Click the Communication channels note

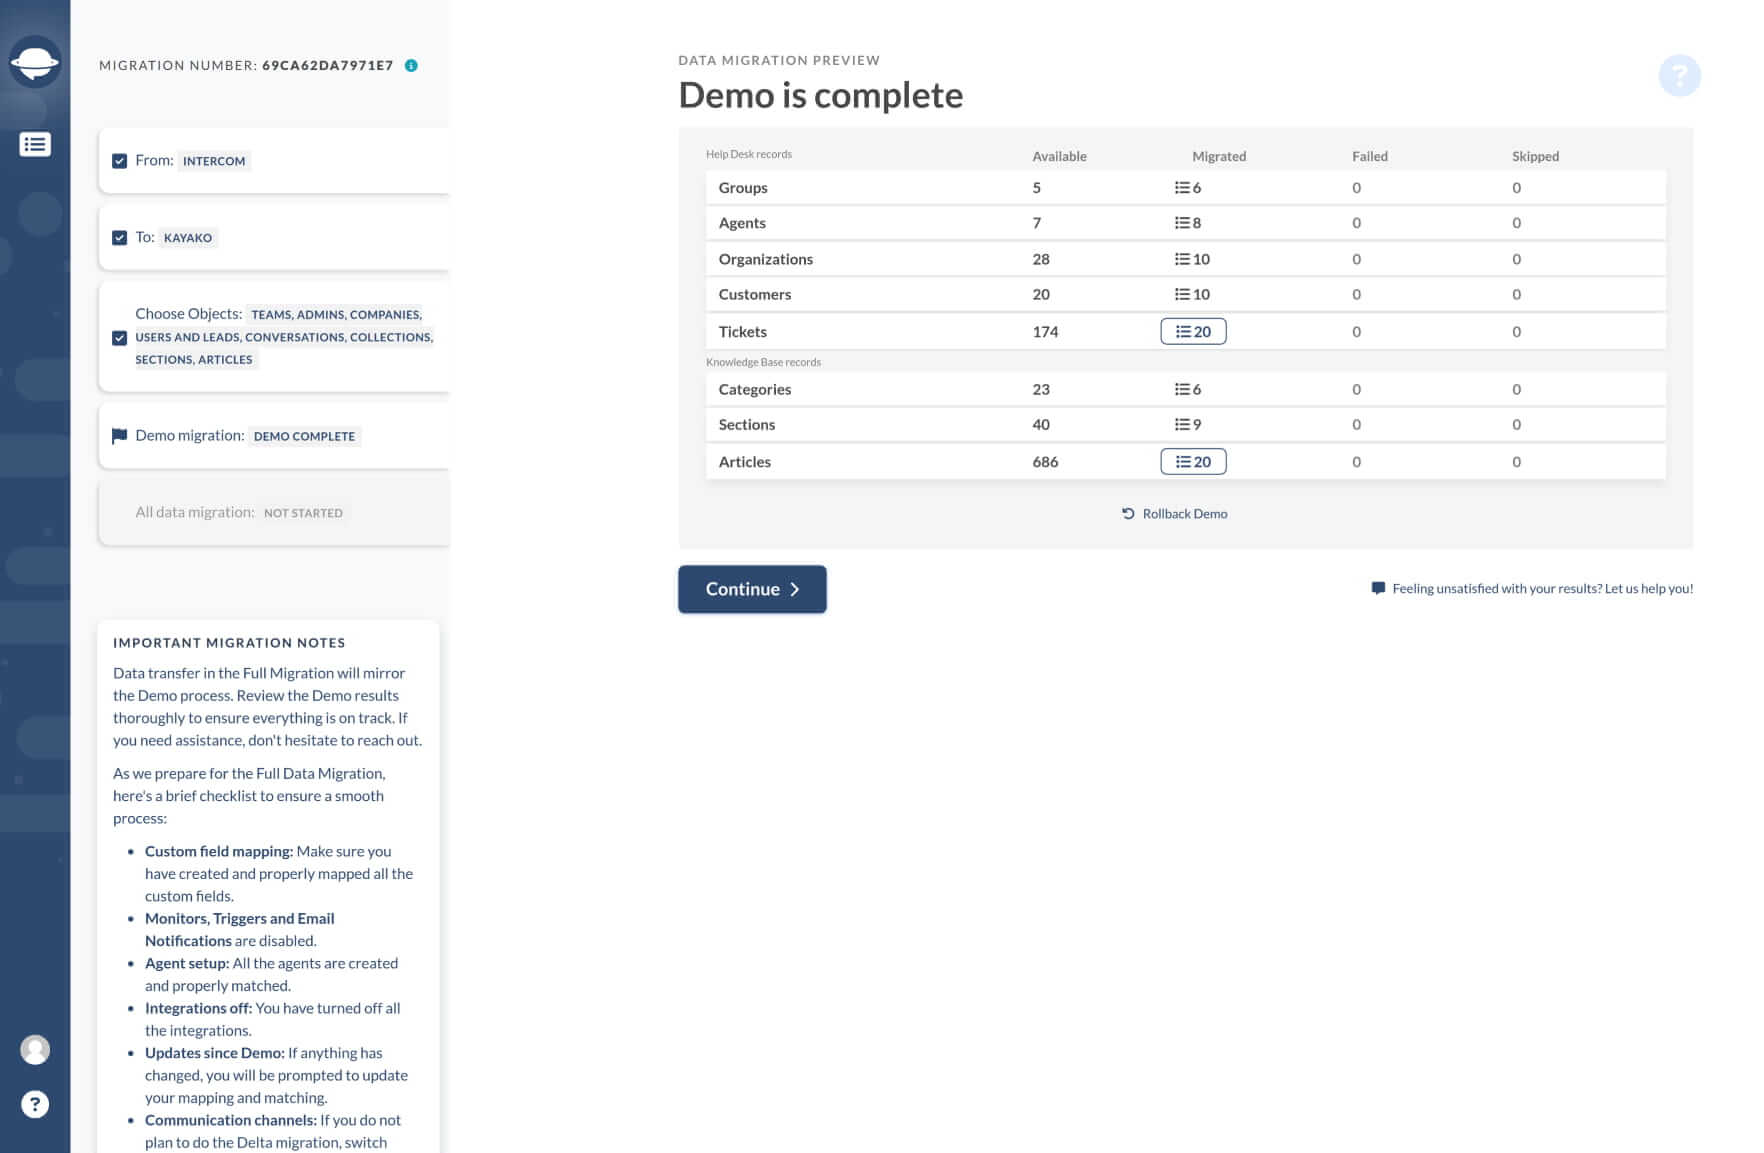click(x=273, y=1131)
